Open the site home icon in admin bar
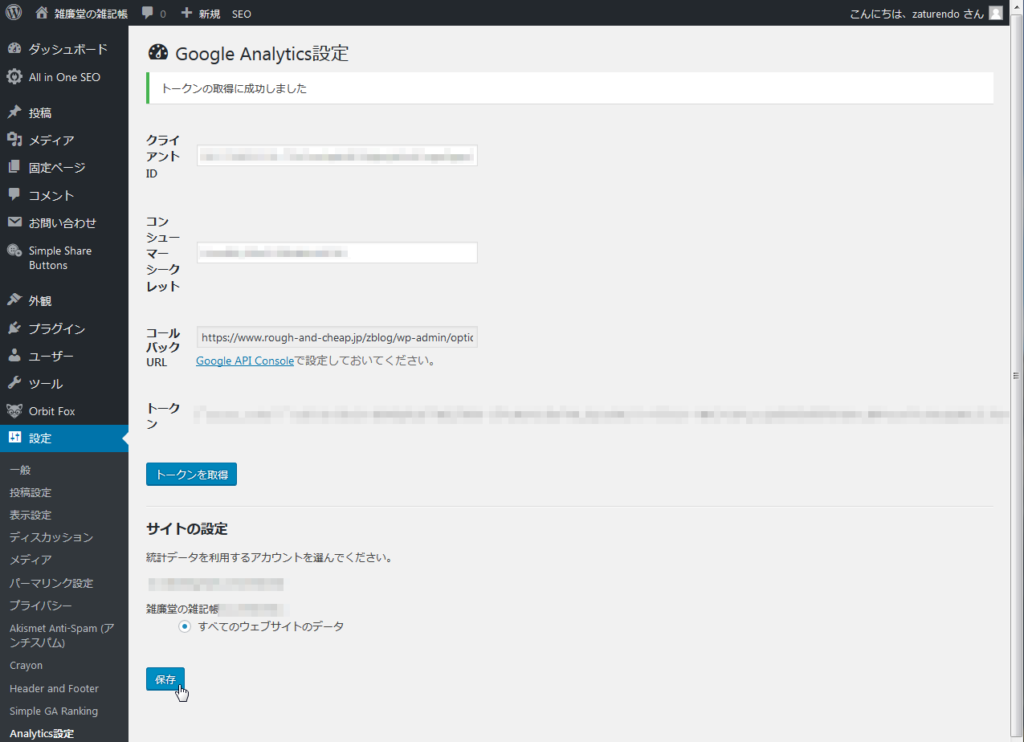The image size is (1024, 742). (x=41, y=13)
